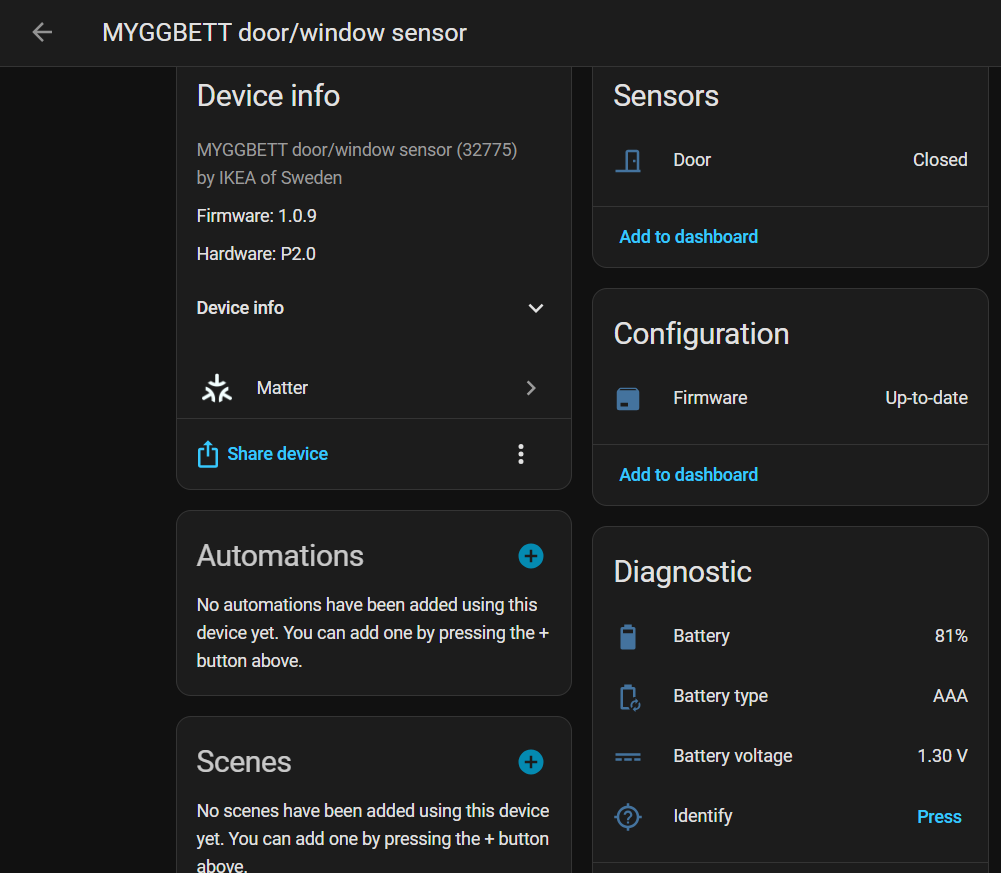Open the Door sensor entity row

[x=790, y=160]
